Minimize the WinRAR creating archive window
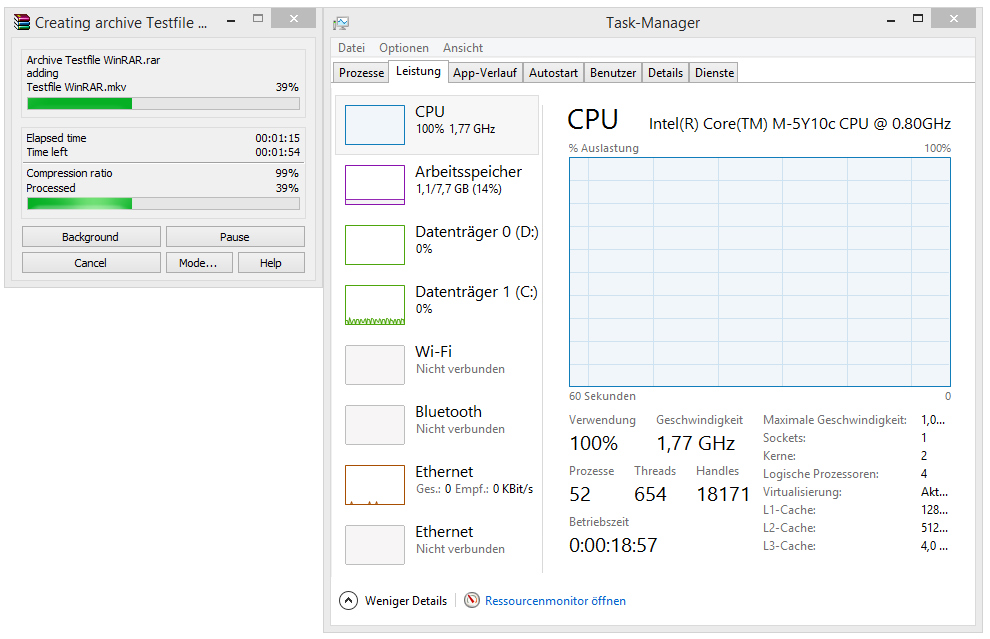The height and width of the screenshot is (639, 990). (x=231, y=20)
